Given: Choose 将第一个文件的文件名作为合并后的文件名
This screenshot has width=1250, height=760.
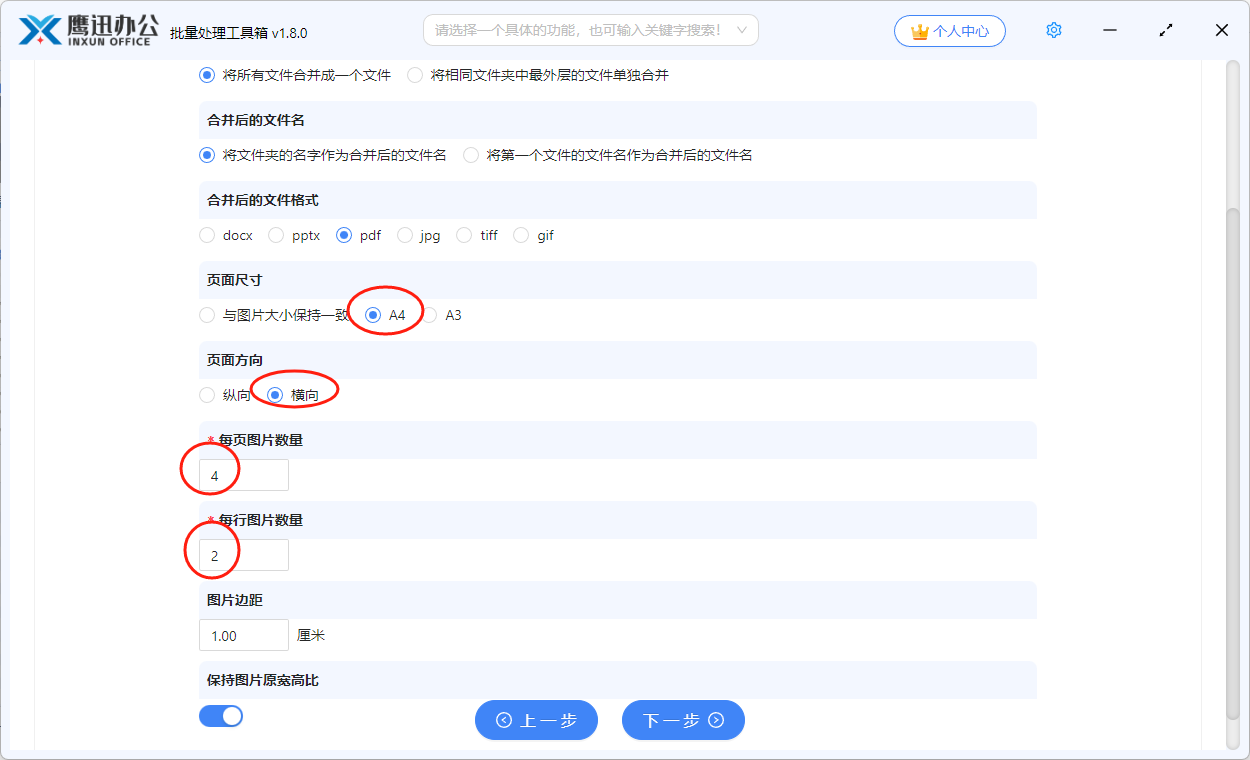Looking at the screenshot, I should click(608, 155).
